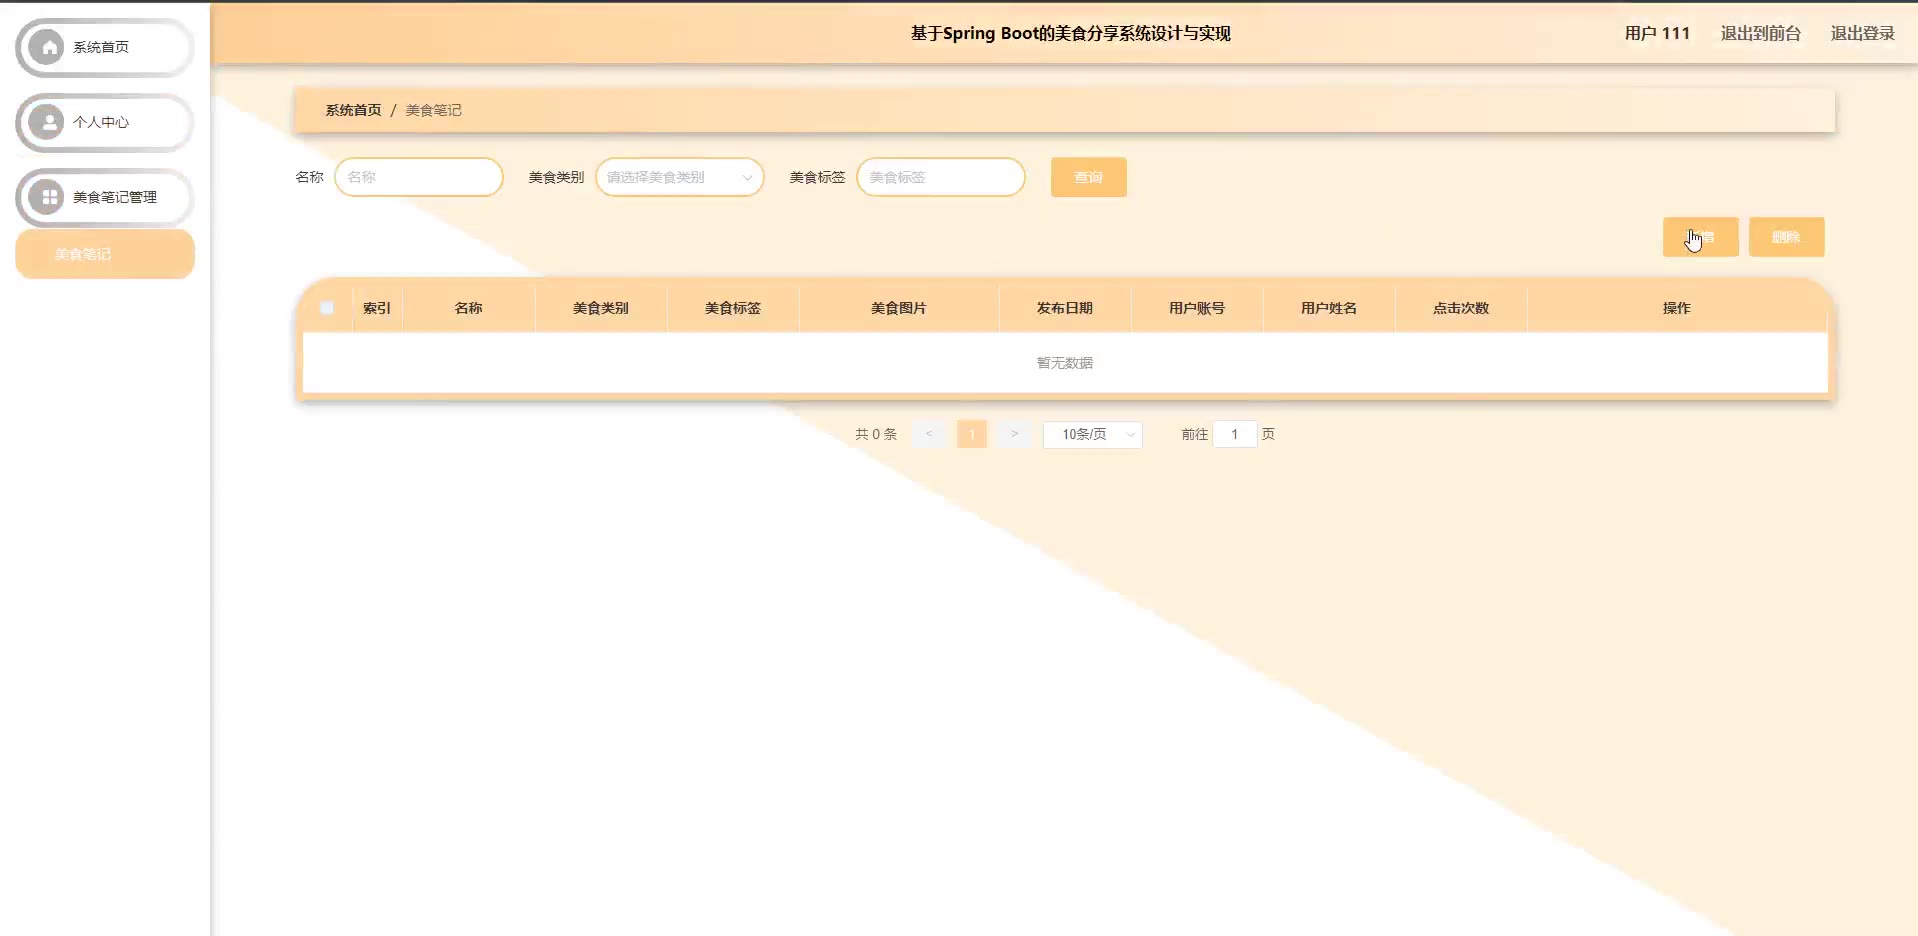Click the 共 0 条 total count text
Viewport: 1918px width, 936px height.
coord(876,434)
